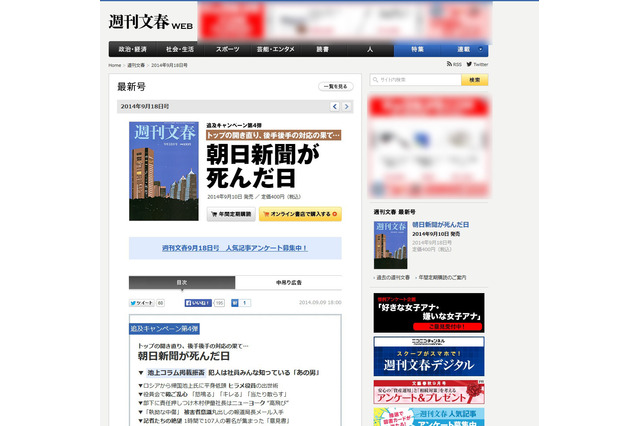Click the large magazine cover image
The width and height of the screenshot is (640, 426).
tap(164, 171)
